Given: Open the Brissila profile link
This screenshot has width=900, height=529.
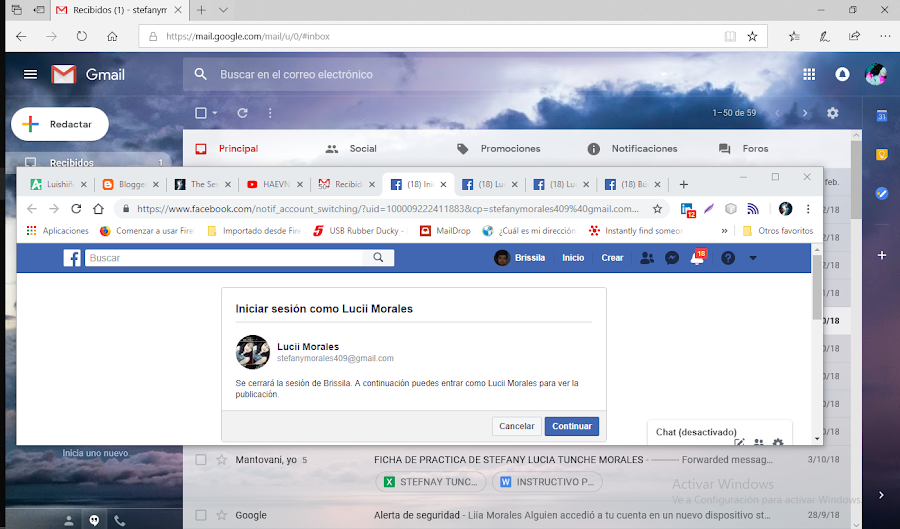Looking at the screenshot, I should pos(520,258).
